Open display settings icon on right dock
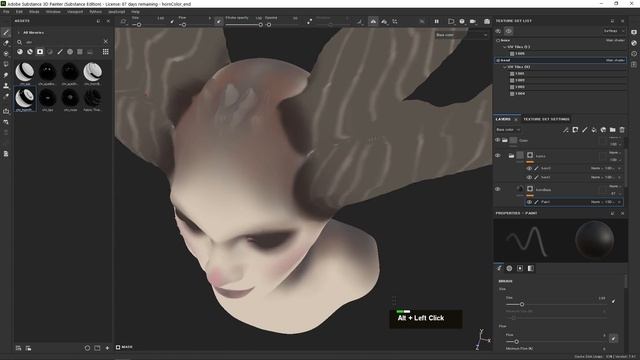This screenshot has height=360, width=640. click(634, 32)
